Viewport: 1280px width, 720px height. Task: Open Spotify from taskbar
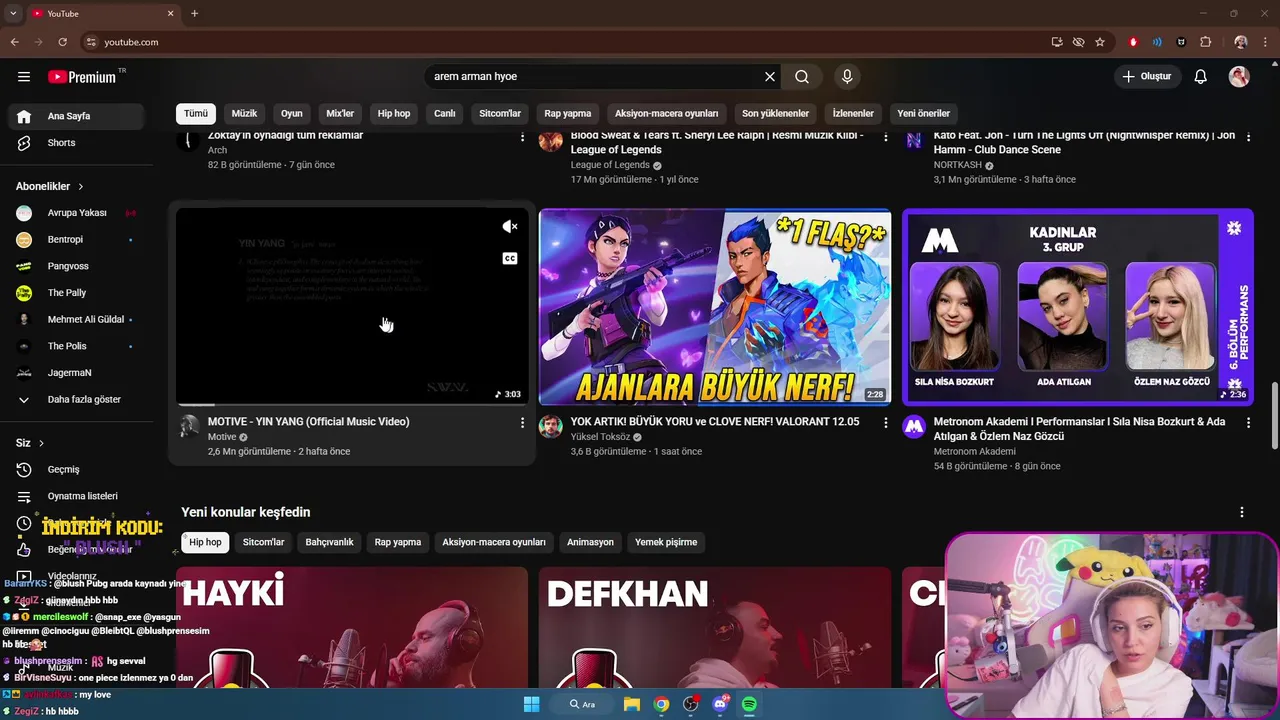point(749,704)
